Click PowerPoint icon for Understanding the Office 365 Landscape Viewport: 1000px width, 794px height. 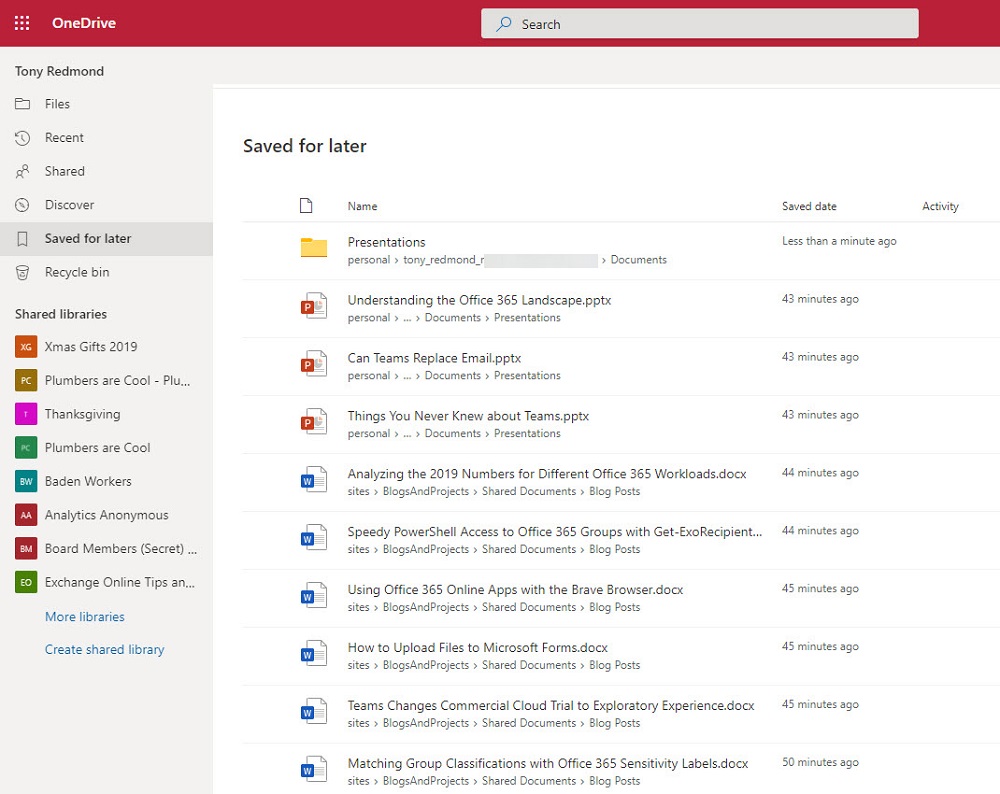pos(314,305)
